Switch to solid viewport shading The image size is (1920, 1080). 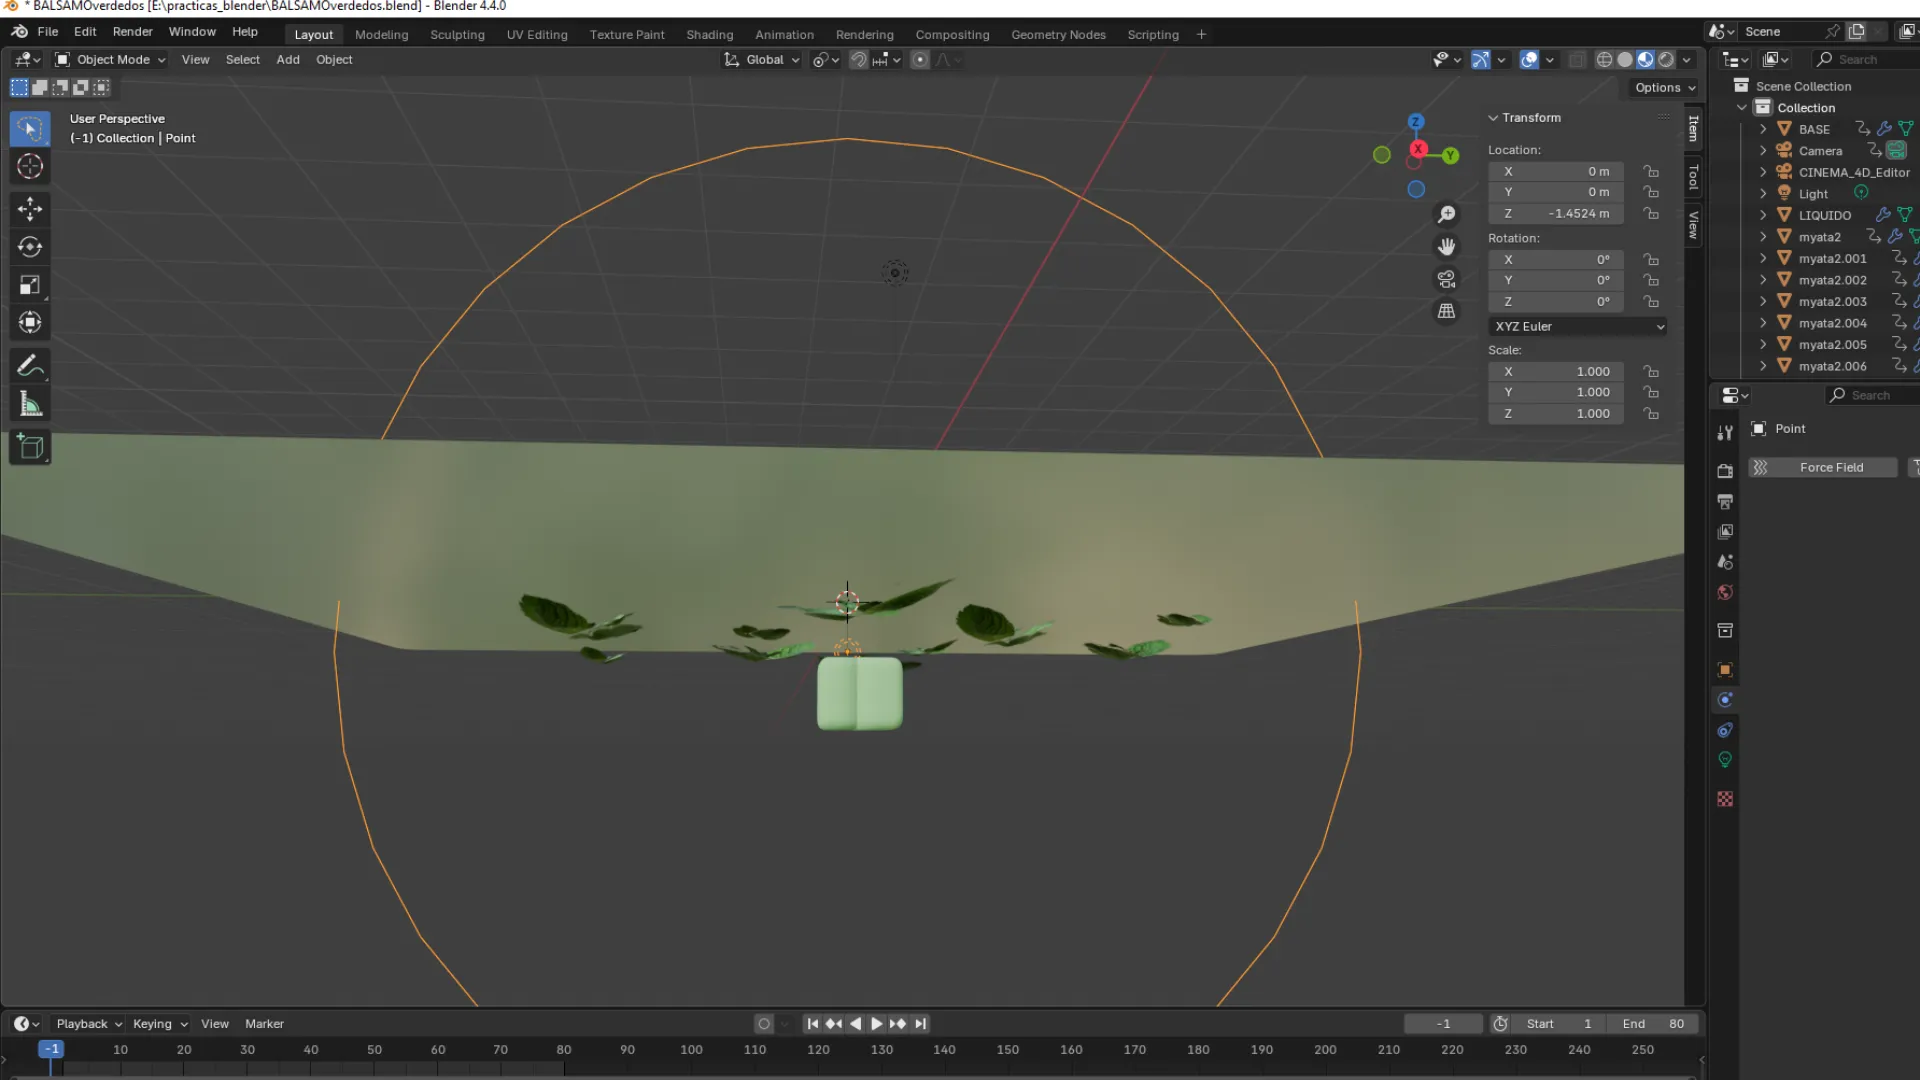pyautogui.click(x=1625, y=60)
